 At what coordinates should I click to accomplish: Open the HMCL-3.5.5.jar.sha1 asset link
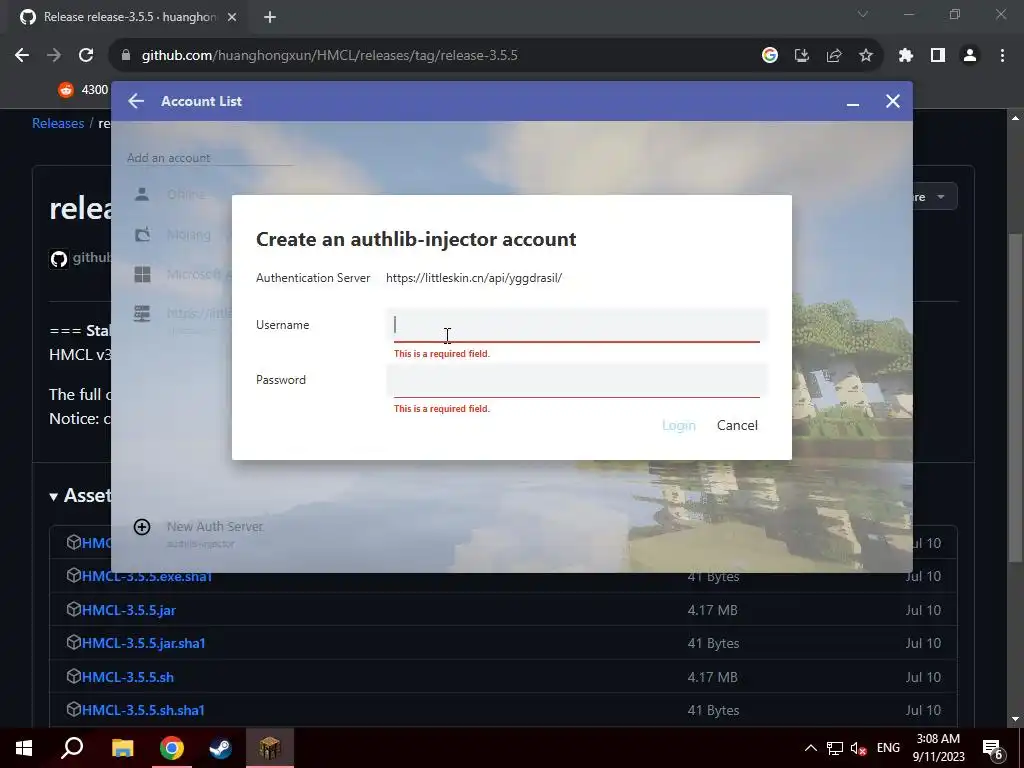[x=144, y=643]
